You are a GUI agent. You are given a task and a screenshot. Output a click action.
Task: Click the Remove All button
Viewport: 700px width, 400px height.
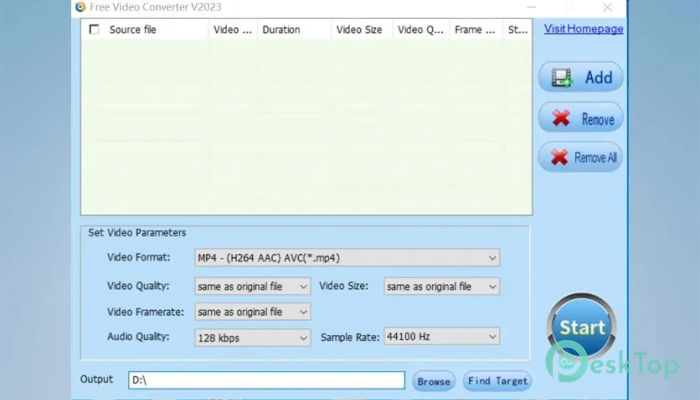(x=580, y=157)
